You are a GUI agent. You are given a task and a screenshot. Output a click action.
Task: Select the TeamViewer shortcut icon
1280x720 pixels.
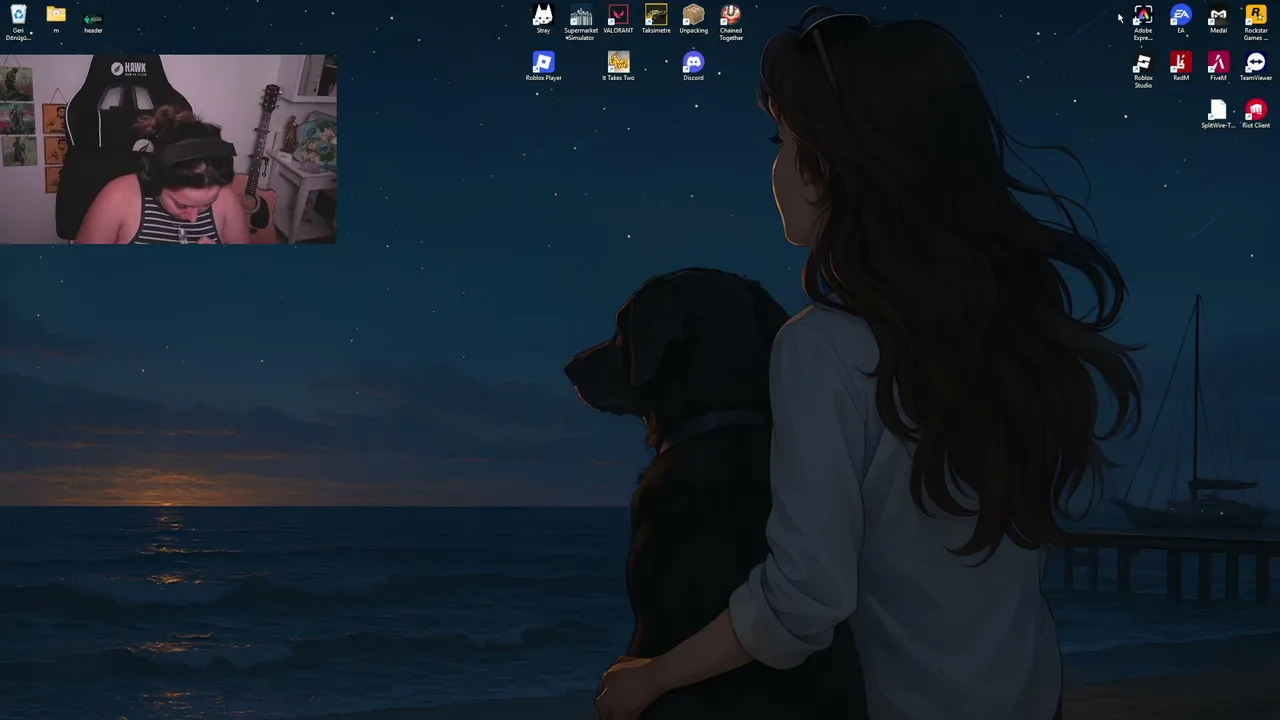tap(1256, 66)
